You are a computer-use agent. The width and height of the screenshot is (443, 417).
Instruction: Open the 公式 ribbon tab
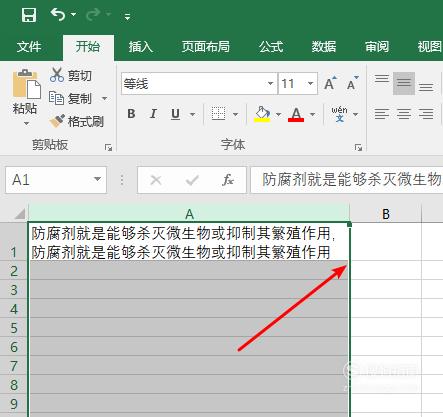(x=271, y=47)
